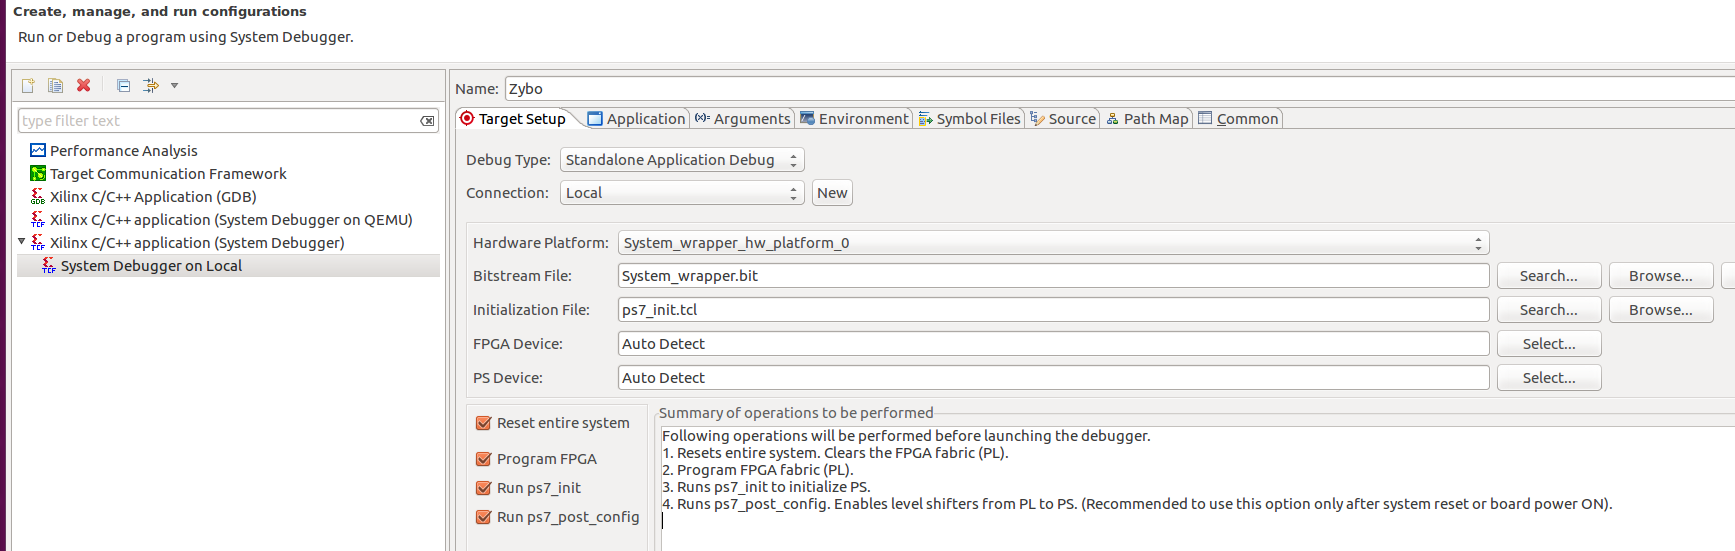Screen dimensions: 1735x551
Task: Click Browse for Bitstream File
Action: 1661,276
